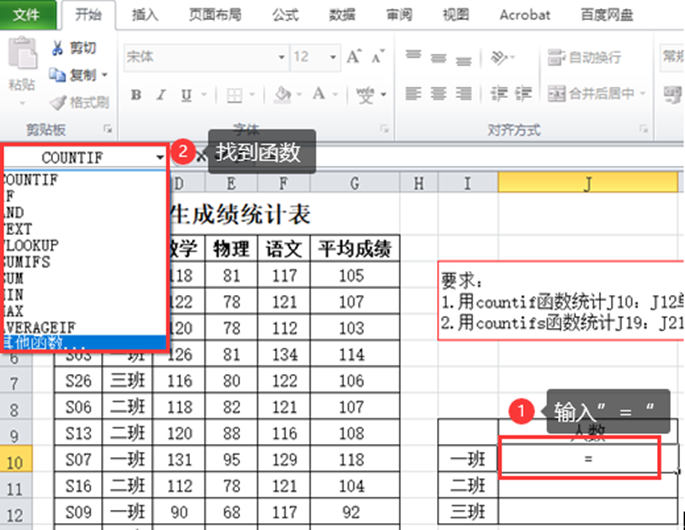Select column header J
Image resolution: width=685 pixels, height=530 pixels.
coord(588,184)
